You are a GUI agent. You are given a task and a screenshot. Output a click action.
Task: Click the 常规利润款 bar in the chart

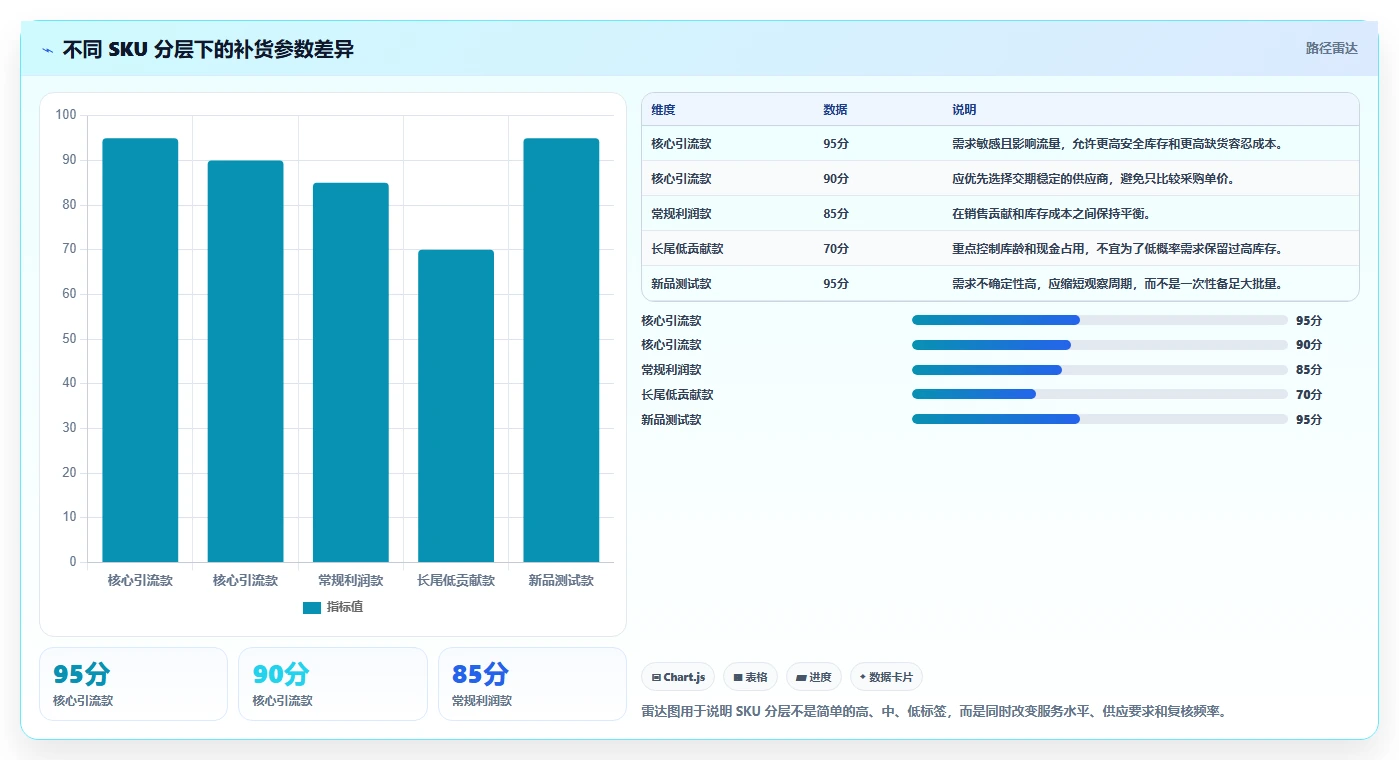click(351, 372)
